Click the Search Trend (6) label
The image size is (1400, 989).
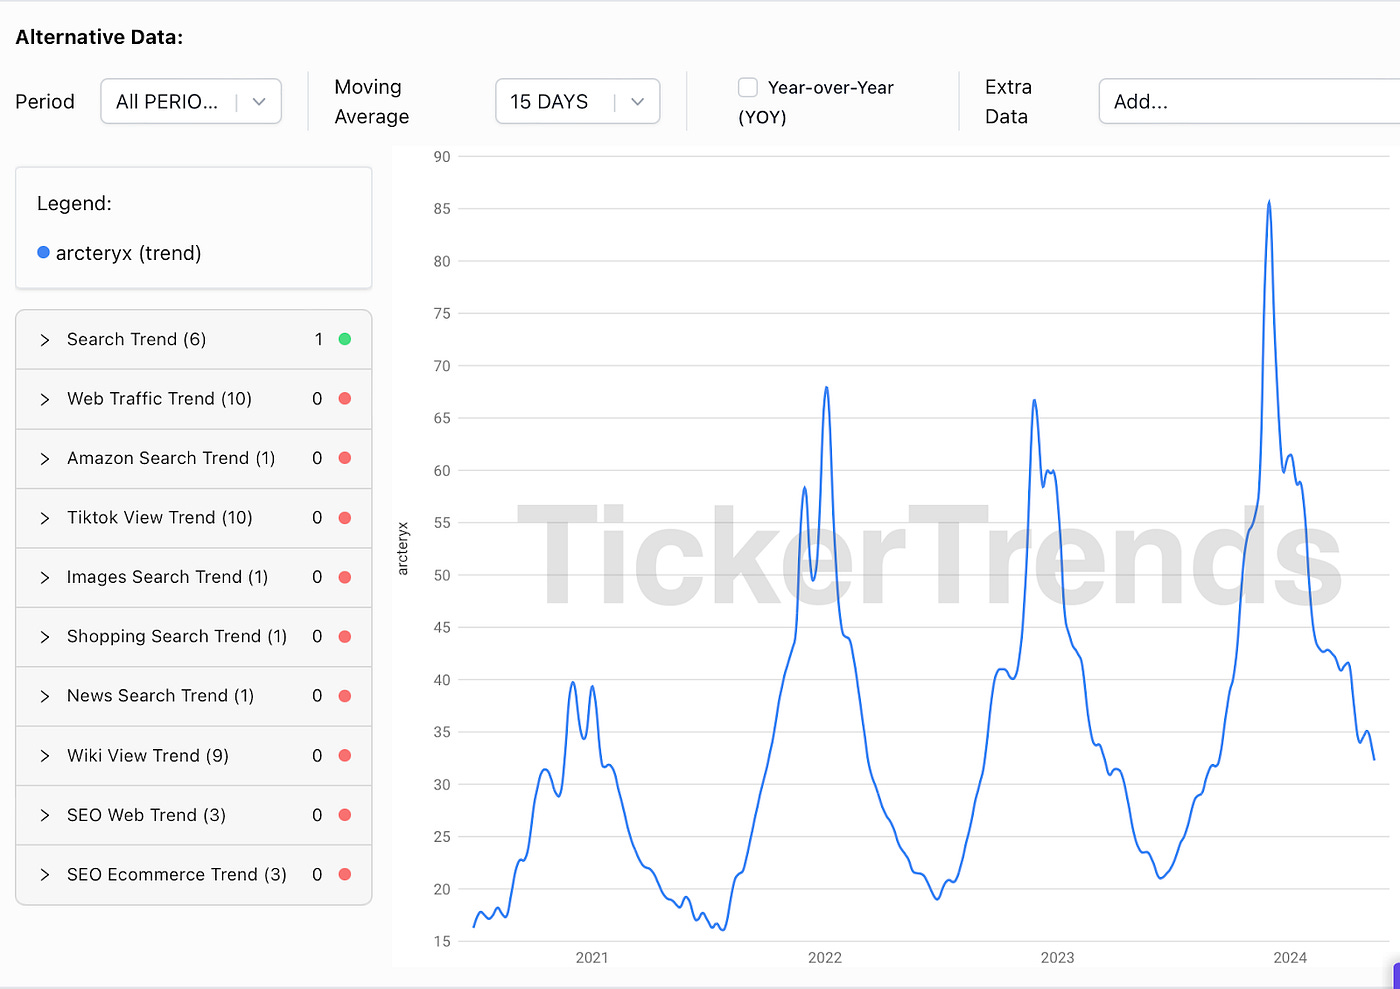(x=137, y=339)
